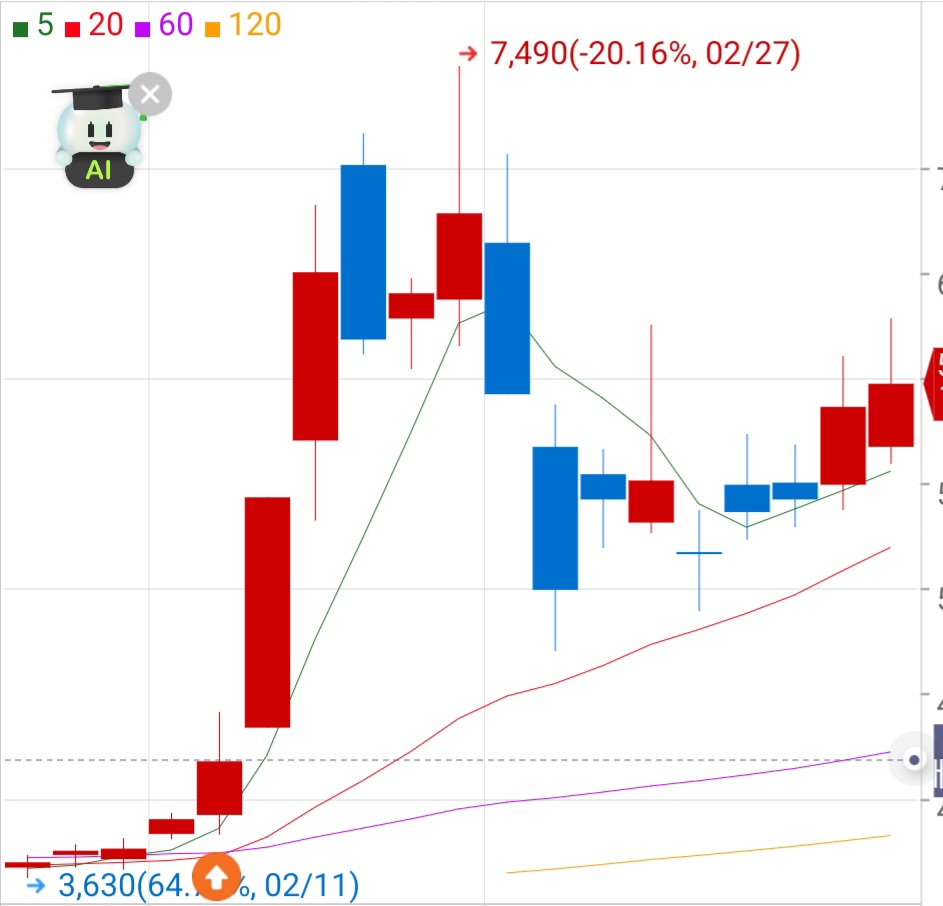Tap the blue arrow beside the 3,630 low
943x906 pixels.
click(36, 886)
